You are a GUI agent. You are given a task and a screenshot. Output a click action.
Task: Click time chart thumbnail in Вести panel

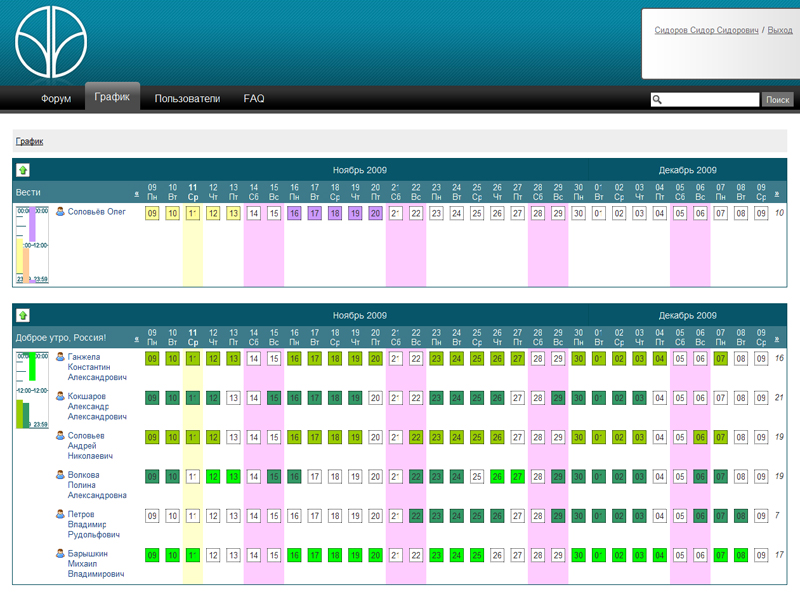[31, 245]
